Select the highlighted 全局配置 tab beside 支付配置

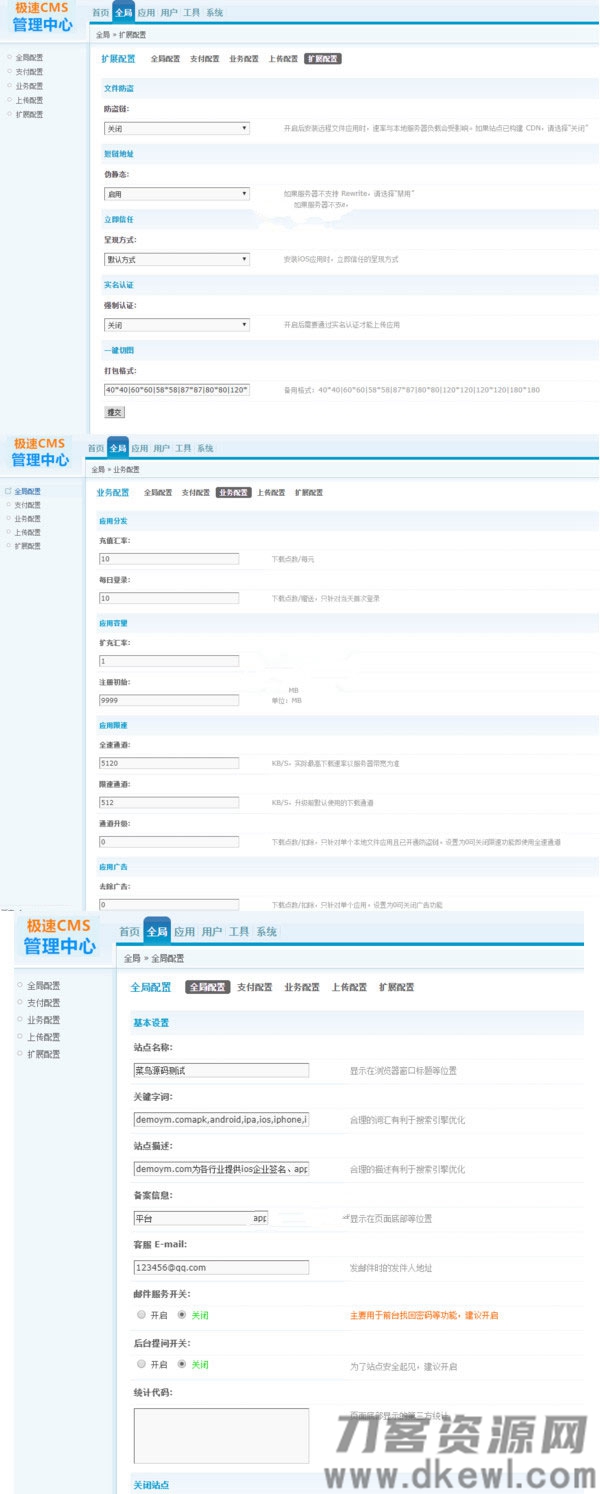click(208, 987)
